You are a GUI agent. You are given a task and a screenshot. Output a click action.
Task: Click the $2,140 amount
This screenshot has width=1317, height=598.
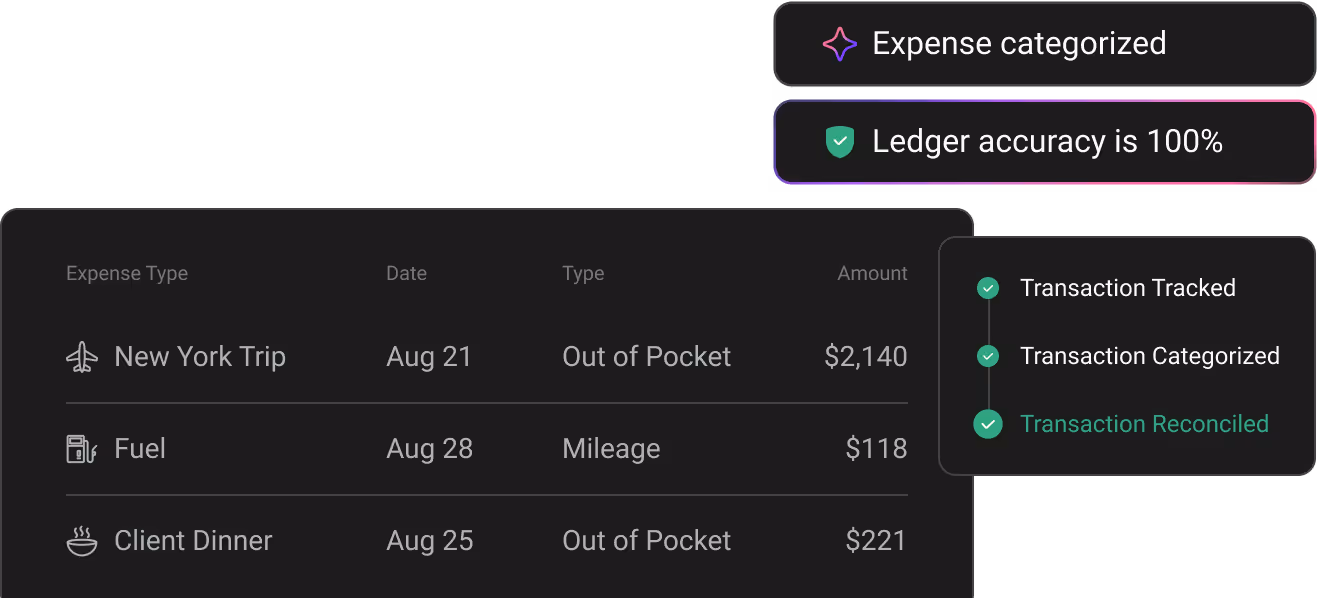[865, 357]
